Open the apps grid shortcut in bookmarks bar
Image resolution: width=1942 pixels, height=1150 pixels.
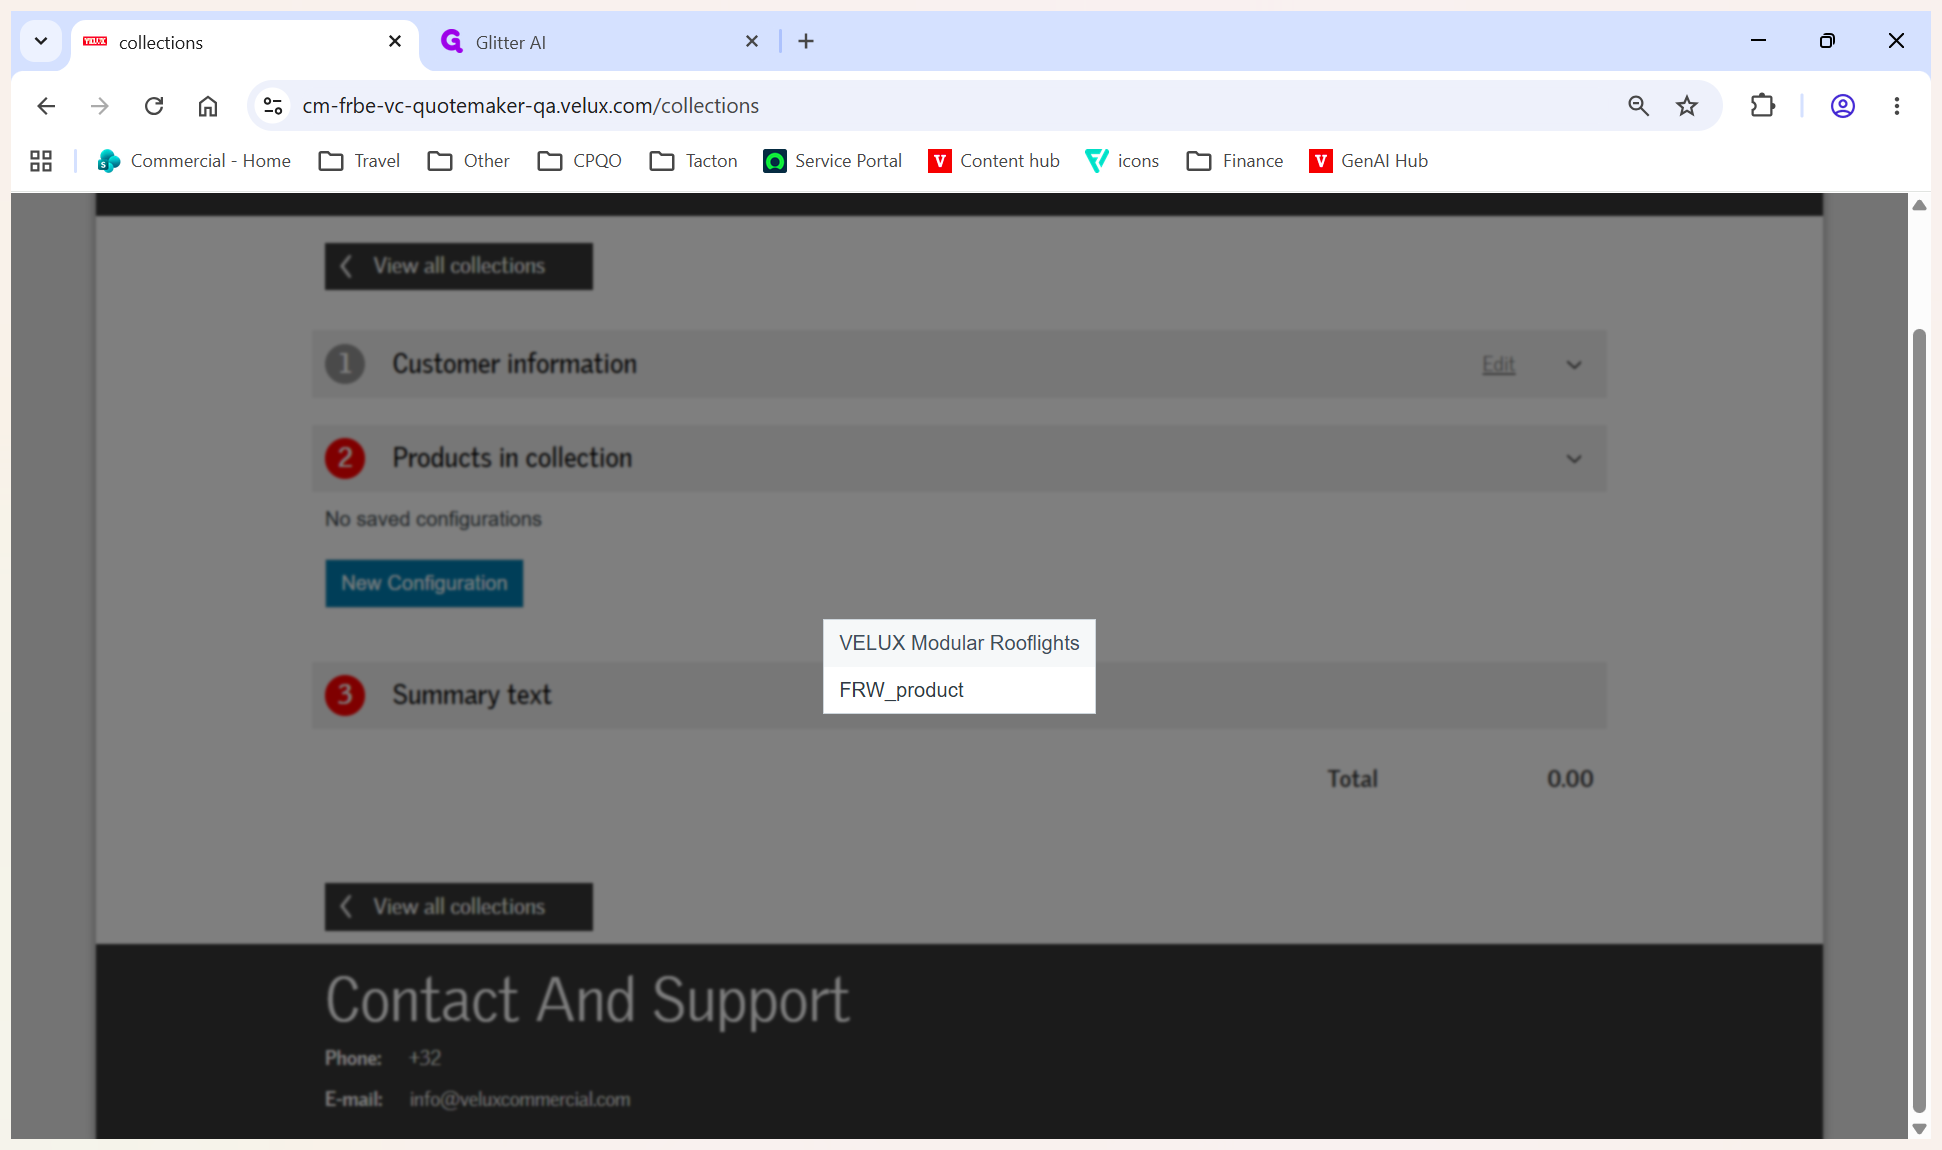click(x=41, y=161)
